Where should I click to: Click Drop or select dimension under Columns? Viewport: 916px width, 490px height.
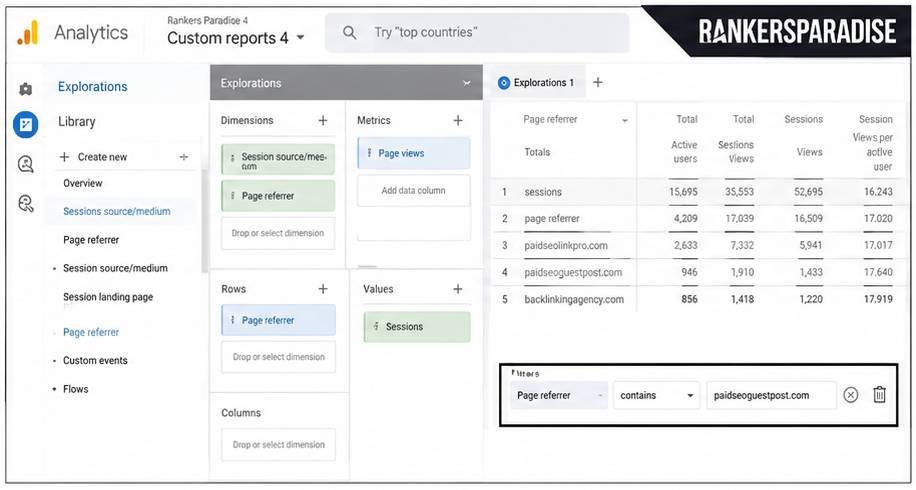pos(278,444)
